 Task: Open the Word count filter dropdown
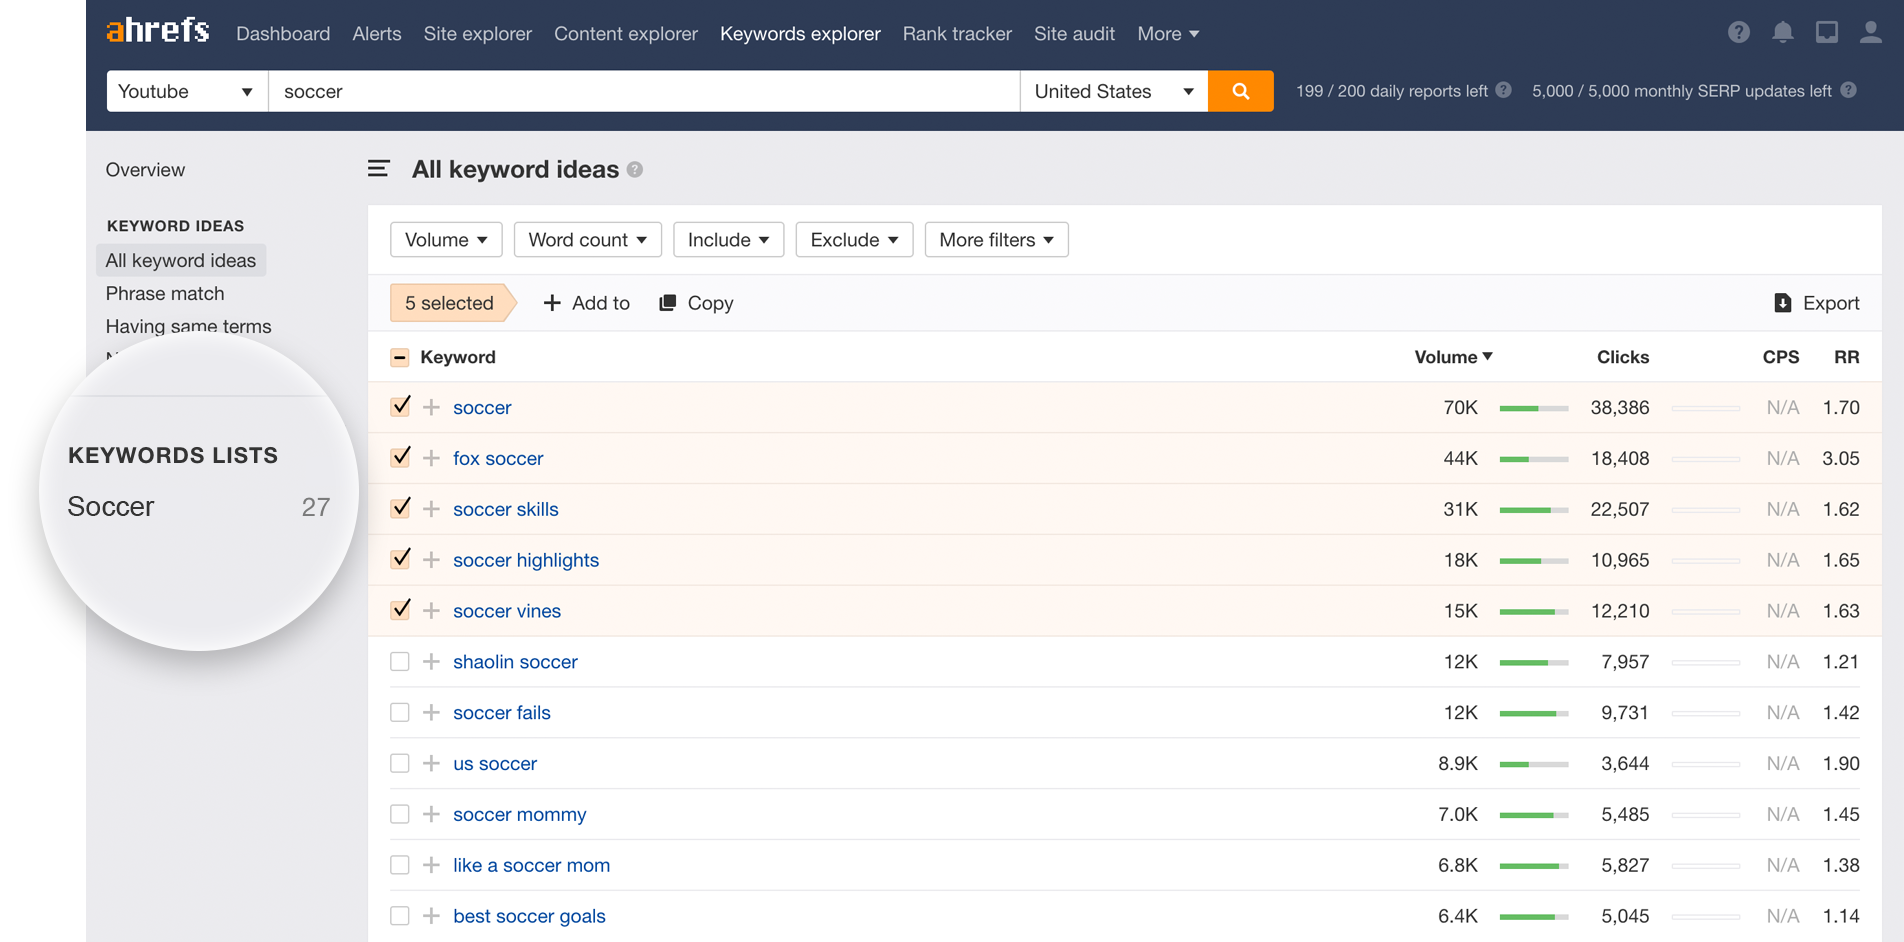[587, 239]
